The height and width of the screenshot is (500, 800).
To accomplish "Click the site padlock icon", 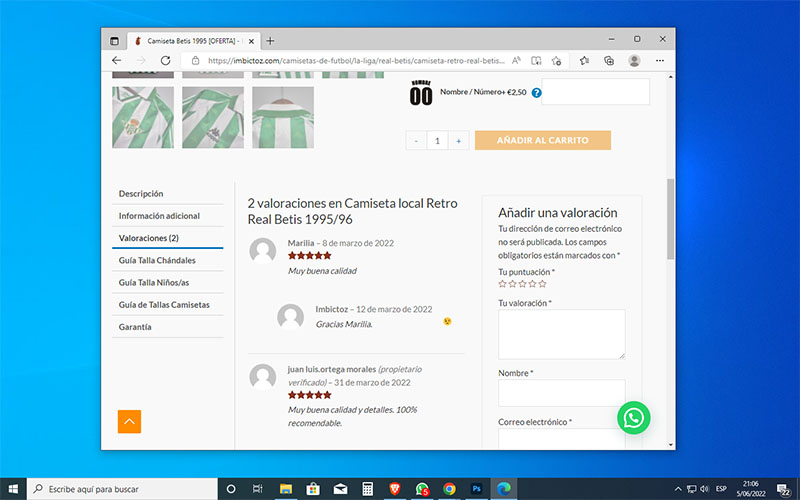I will [195, 61].
